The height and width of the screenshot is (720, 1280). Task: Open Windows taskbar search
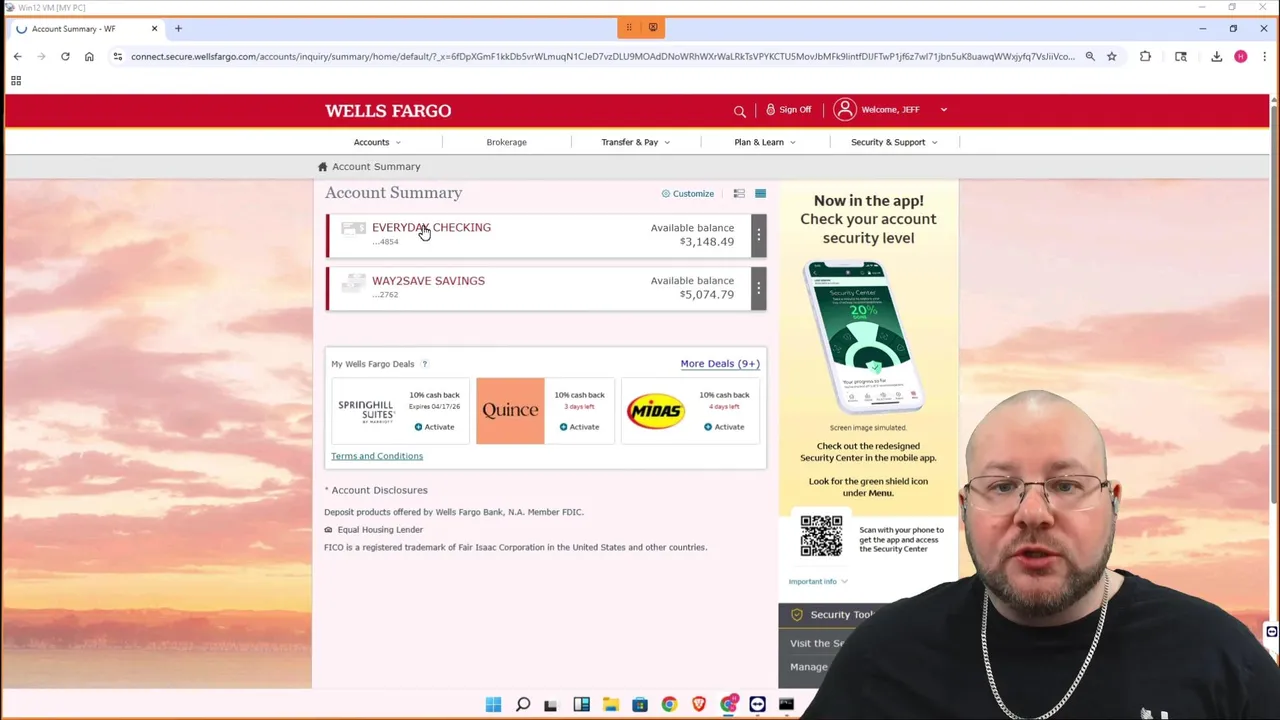click(522, 705)
